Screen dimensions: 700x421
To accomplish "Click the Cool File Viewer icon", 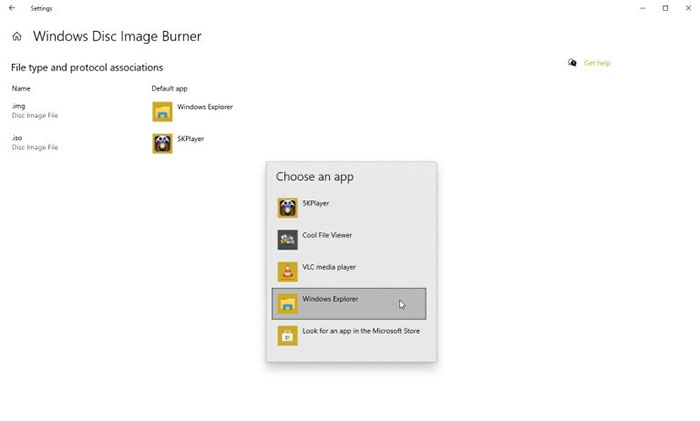I will (x=288, y=240).
